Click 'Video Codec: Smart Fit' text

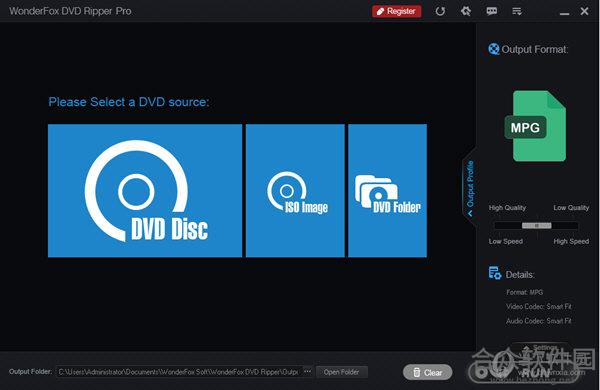[538, 307]
